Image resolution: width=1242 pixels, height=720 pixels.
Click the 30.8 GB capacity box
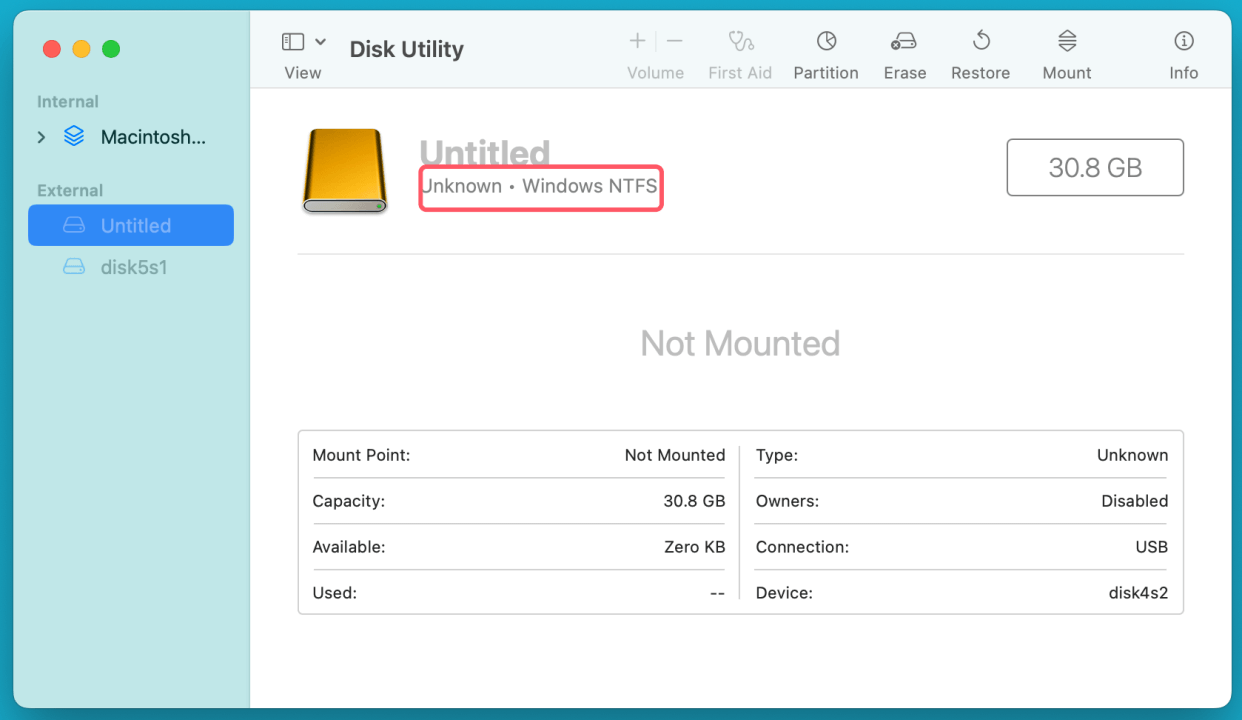(1095, 167)
